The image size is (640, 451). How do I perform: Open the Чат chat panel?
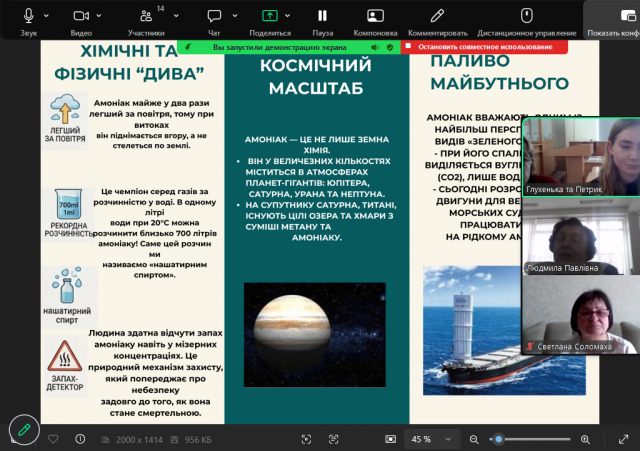click(214, 17)
